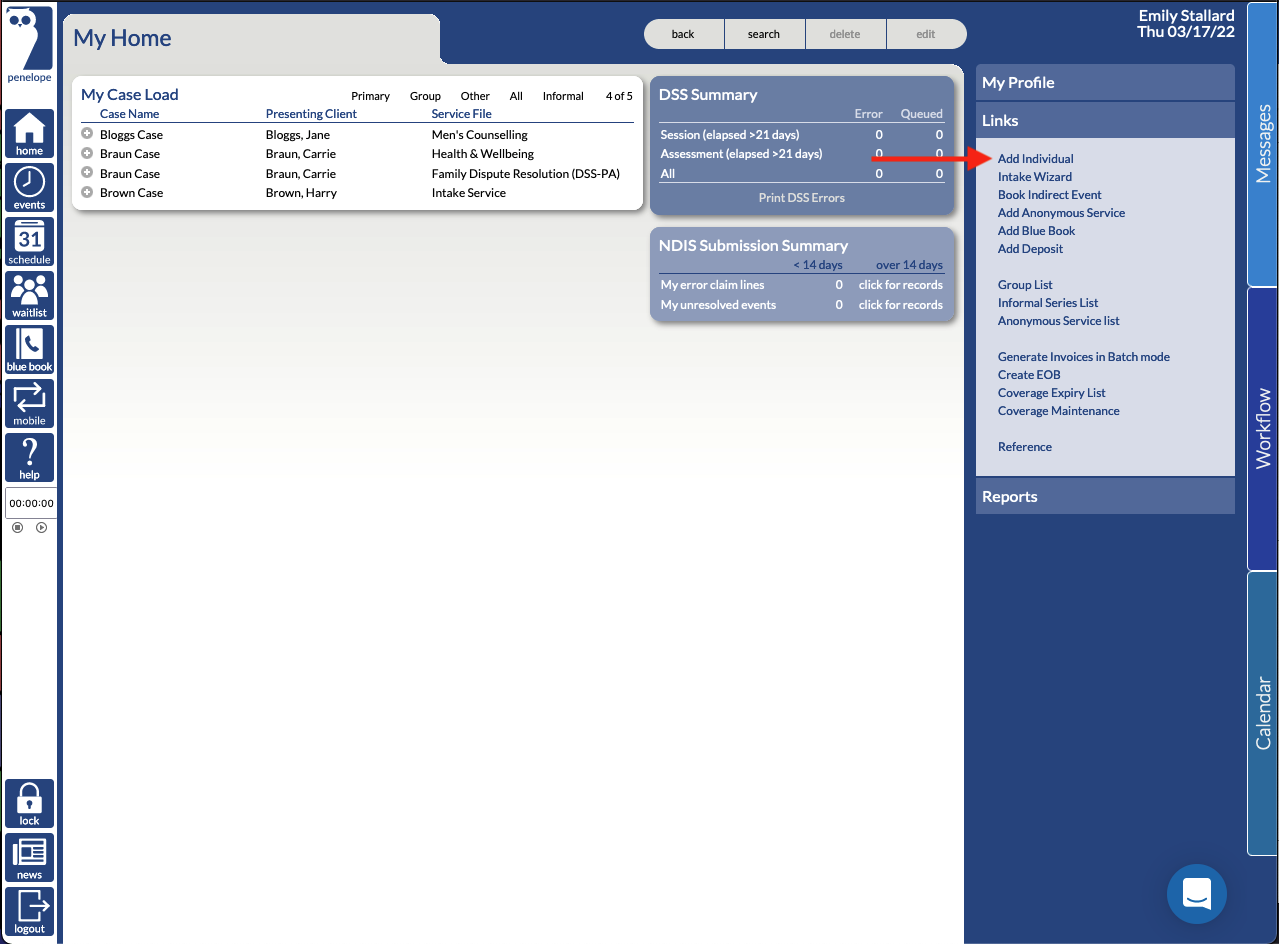Click the My Case Load heading
Viewport: 1279px width, 944px height.
129,94
